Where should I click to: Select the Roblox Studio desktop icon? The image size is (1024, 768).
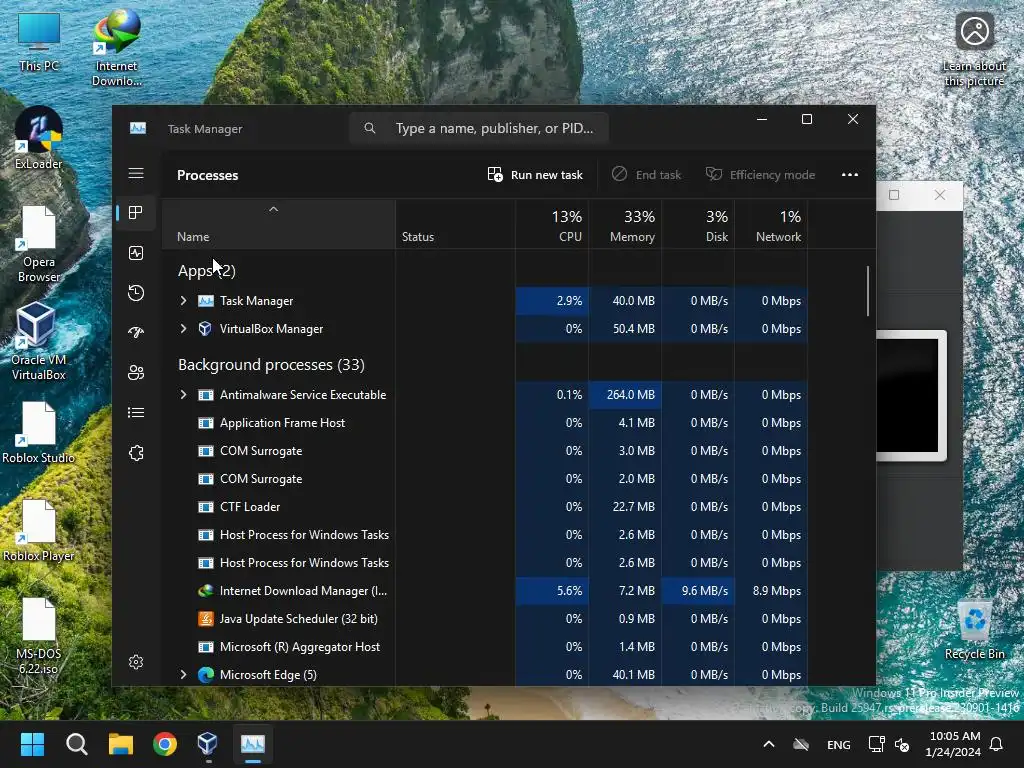point(39,432)
